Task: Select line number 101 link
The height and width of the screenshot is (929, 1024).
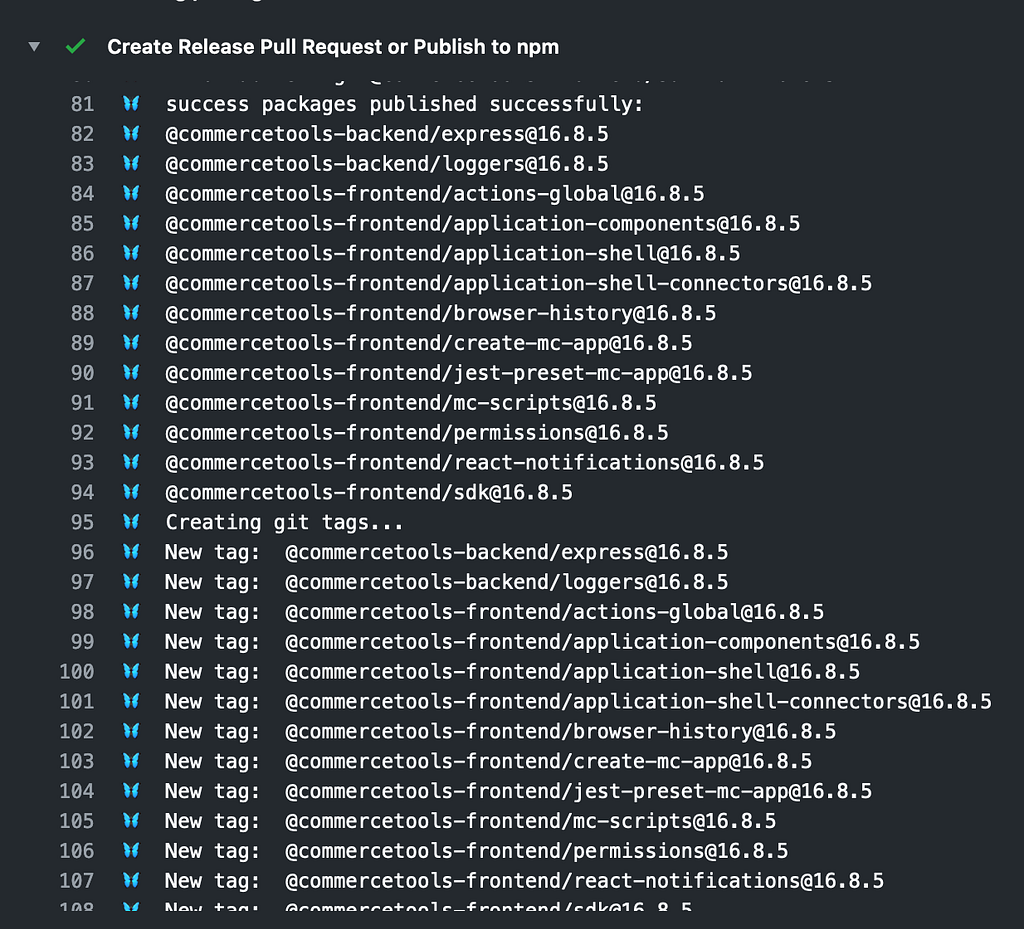Action: pyautogui.click(x=77, y=702)
